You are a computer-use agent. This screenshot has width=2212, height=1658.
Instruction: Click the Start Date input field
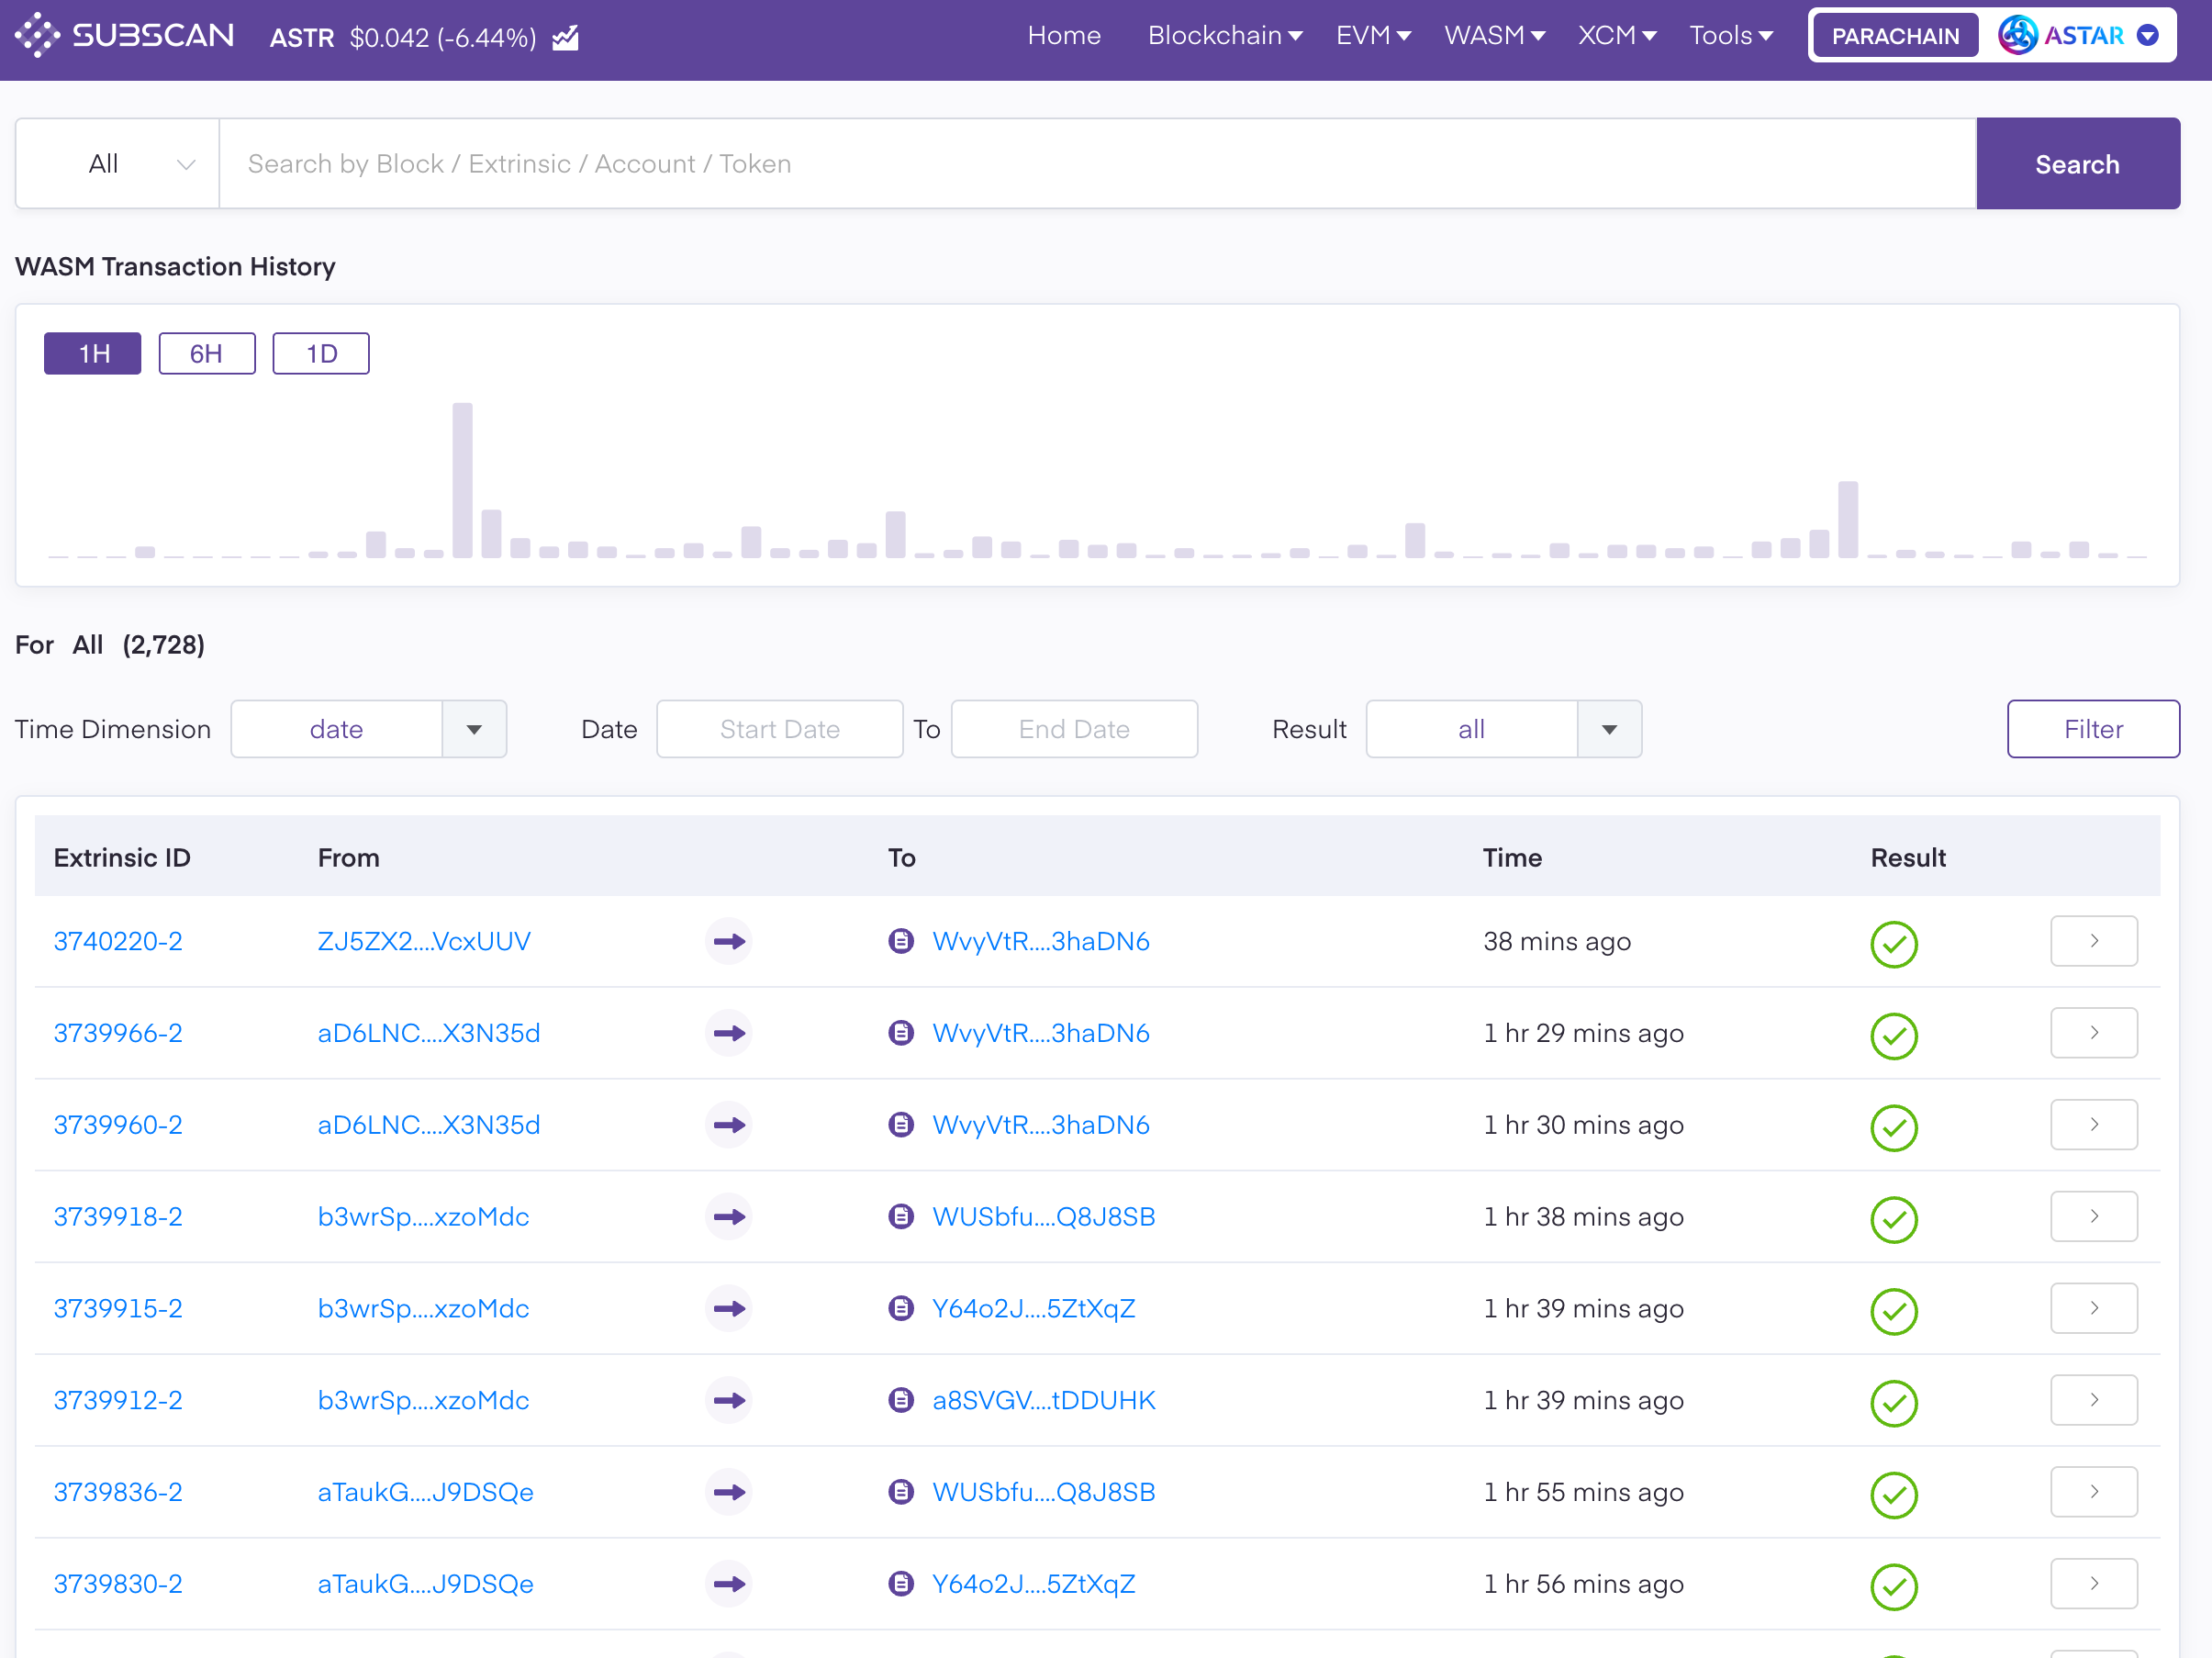click(779, 729)
